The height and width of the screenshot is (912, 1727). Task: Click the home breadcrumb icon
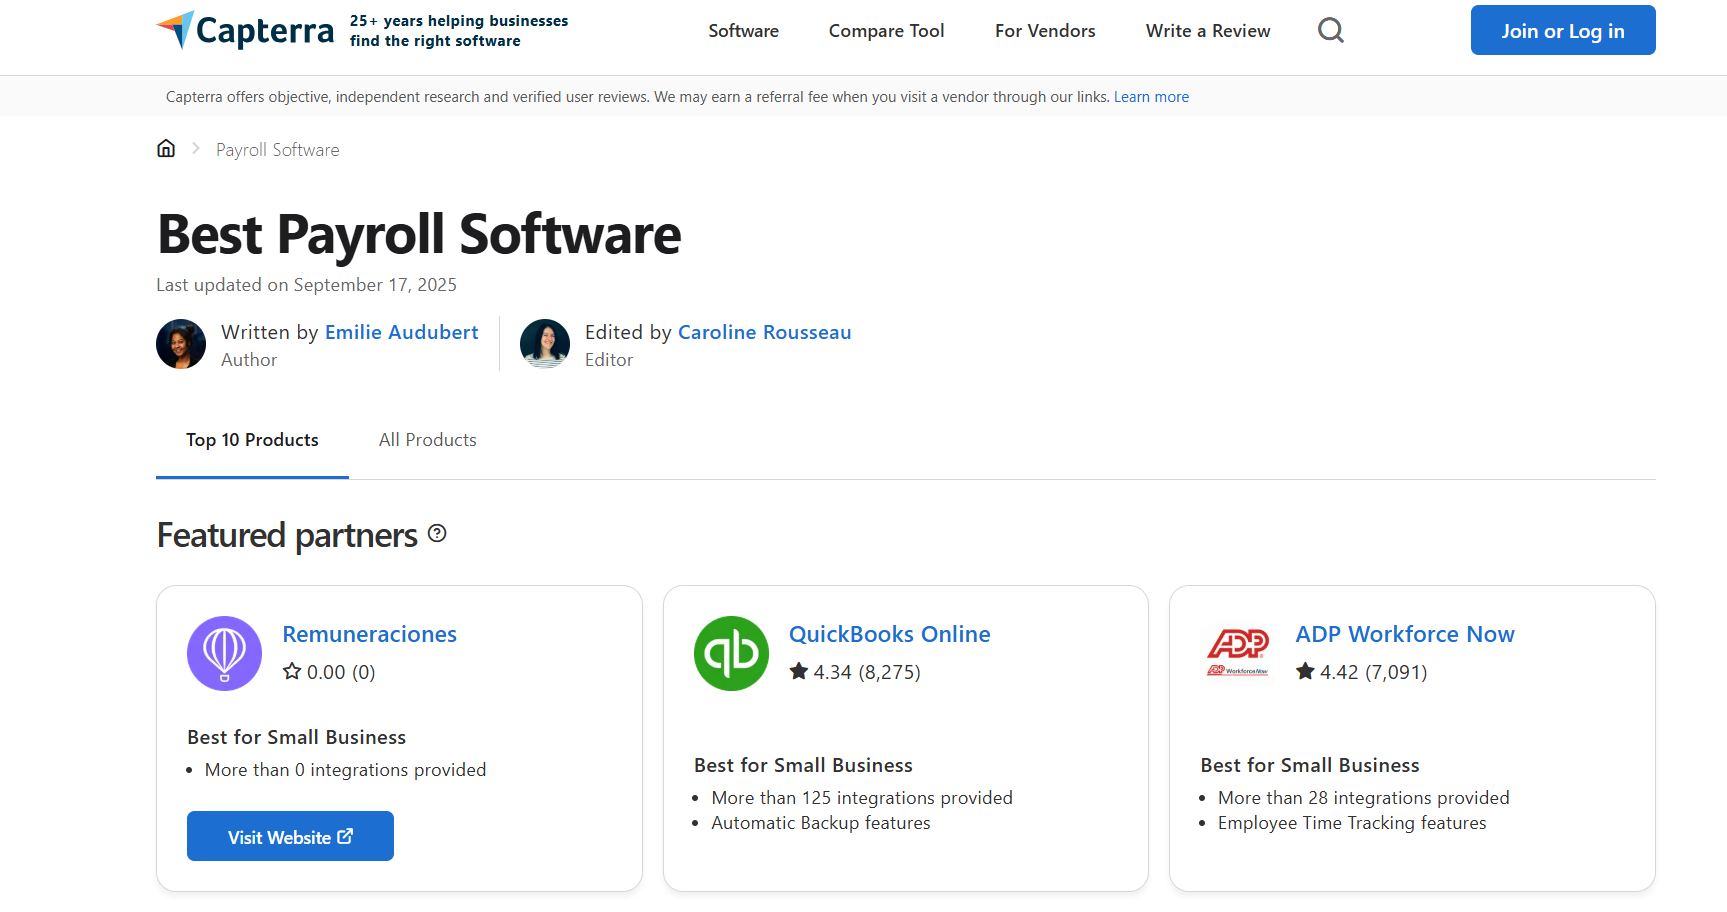[x=166, y=148]
